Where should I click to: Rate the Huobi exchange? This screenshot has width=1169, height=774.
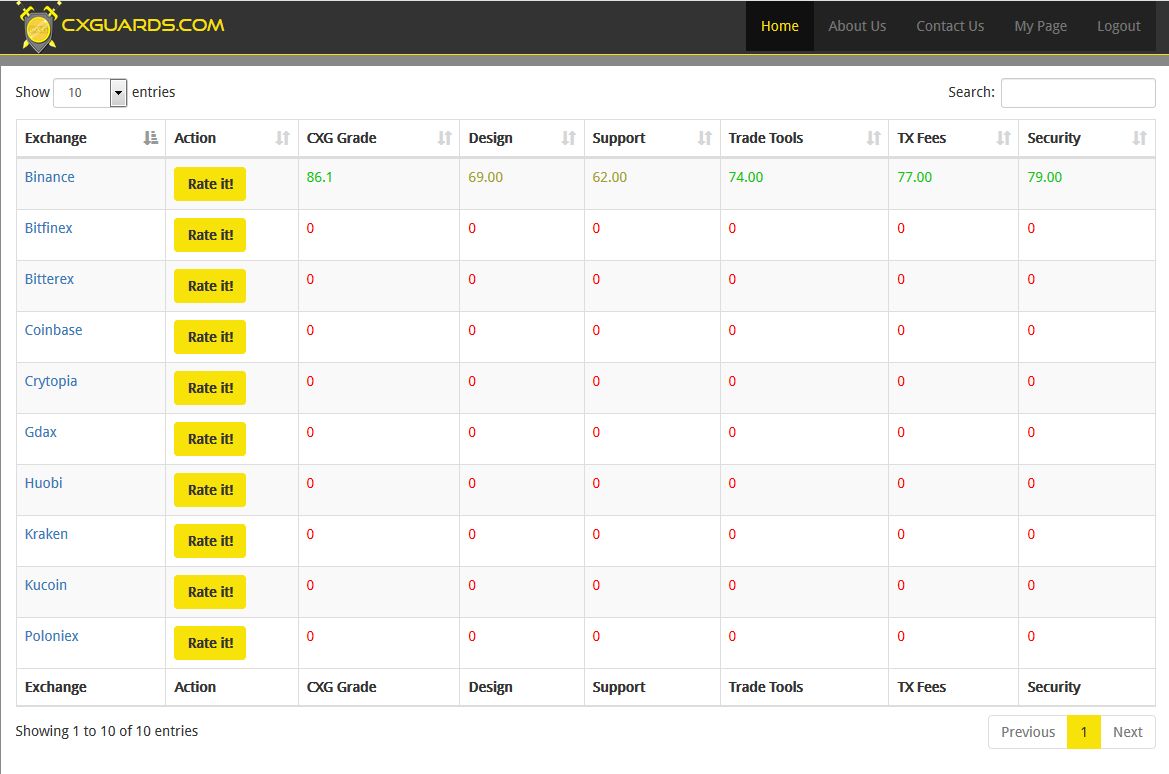coord(210,490)
